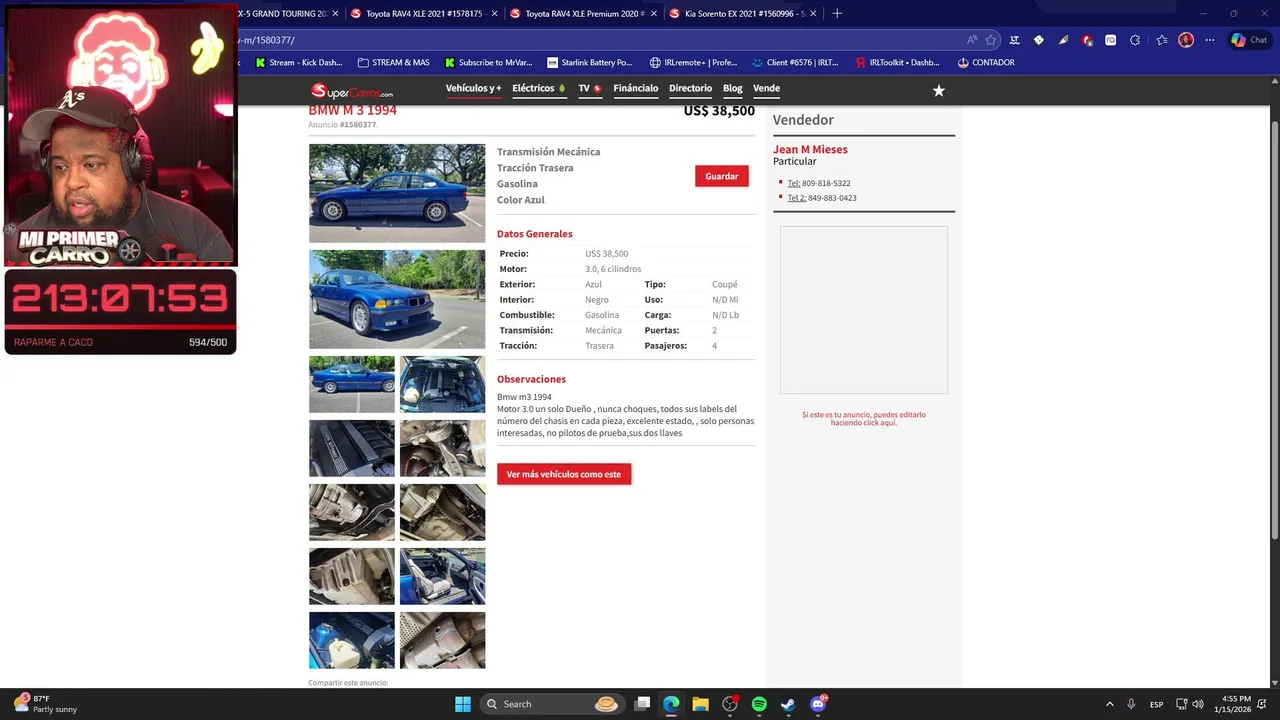1280x720 pixels.
Task: Open Spotify on taskbar
Action: pyautogui.click(x=759, y=704)
